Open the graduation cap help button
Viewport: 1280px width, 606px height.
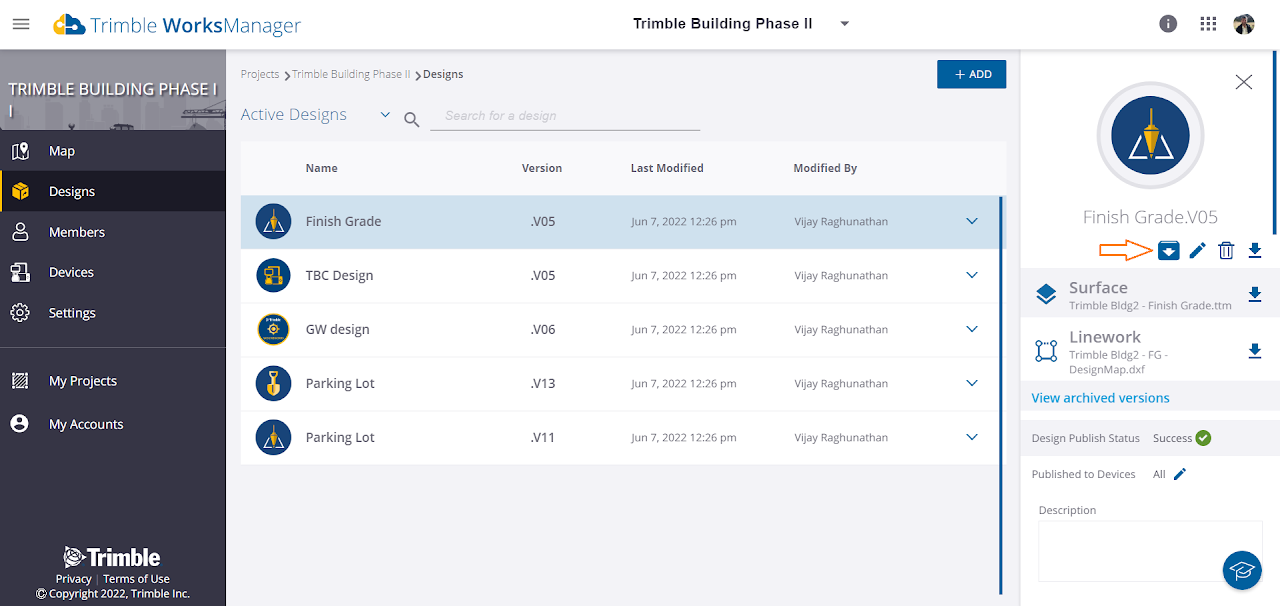coord(1242,570)
